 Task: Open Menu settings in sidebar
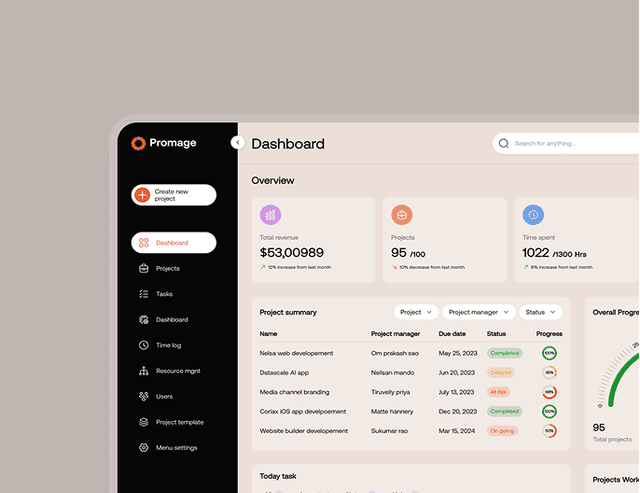tap(176, 448)
